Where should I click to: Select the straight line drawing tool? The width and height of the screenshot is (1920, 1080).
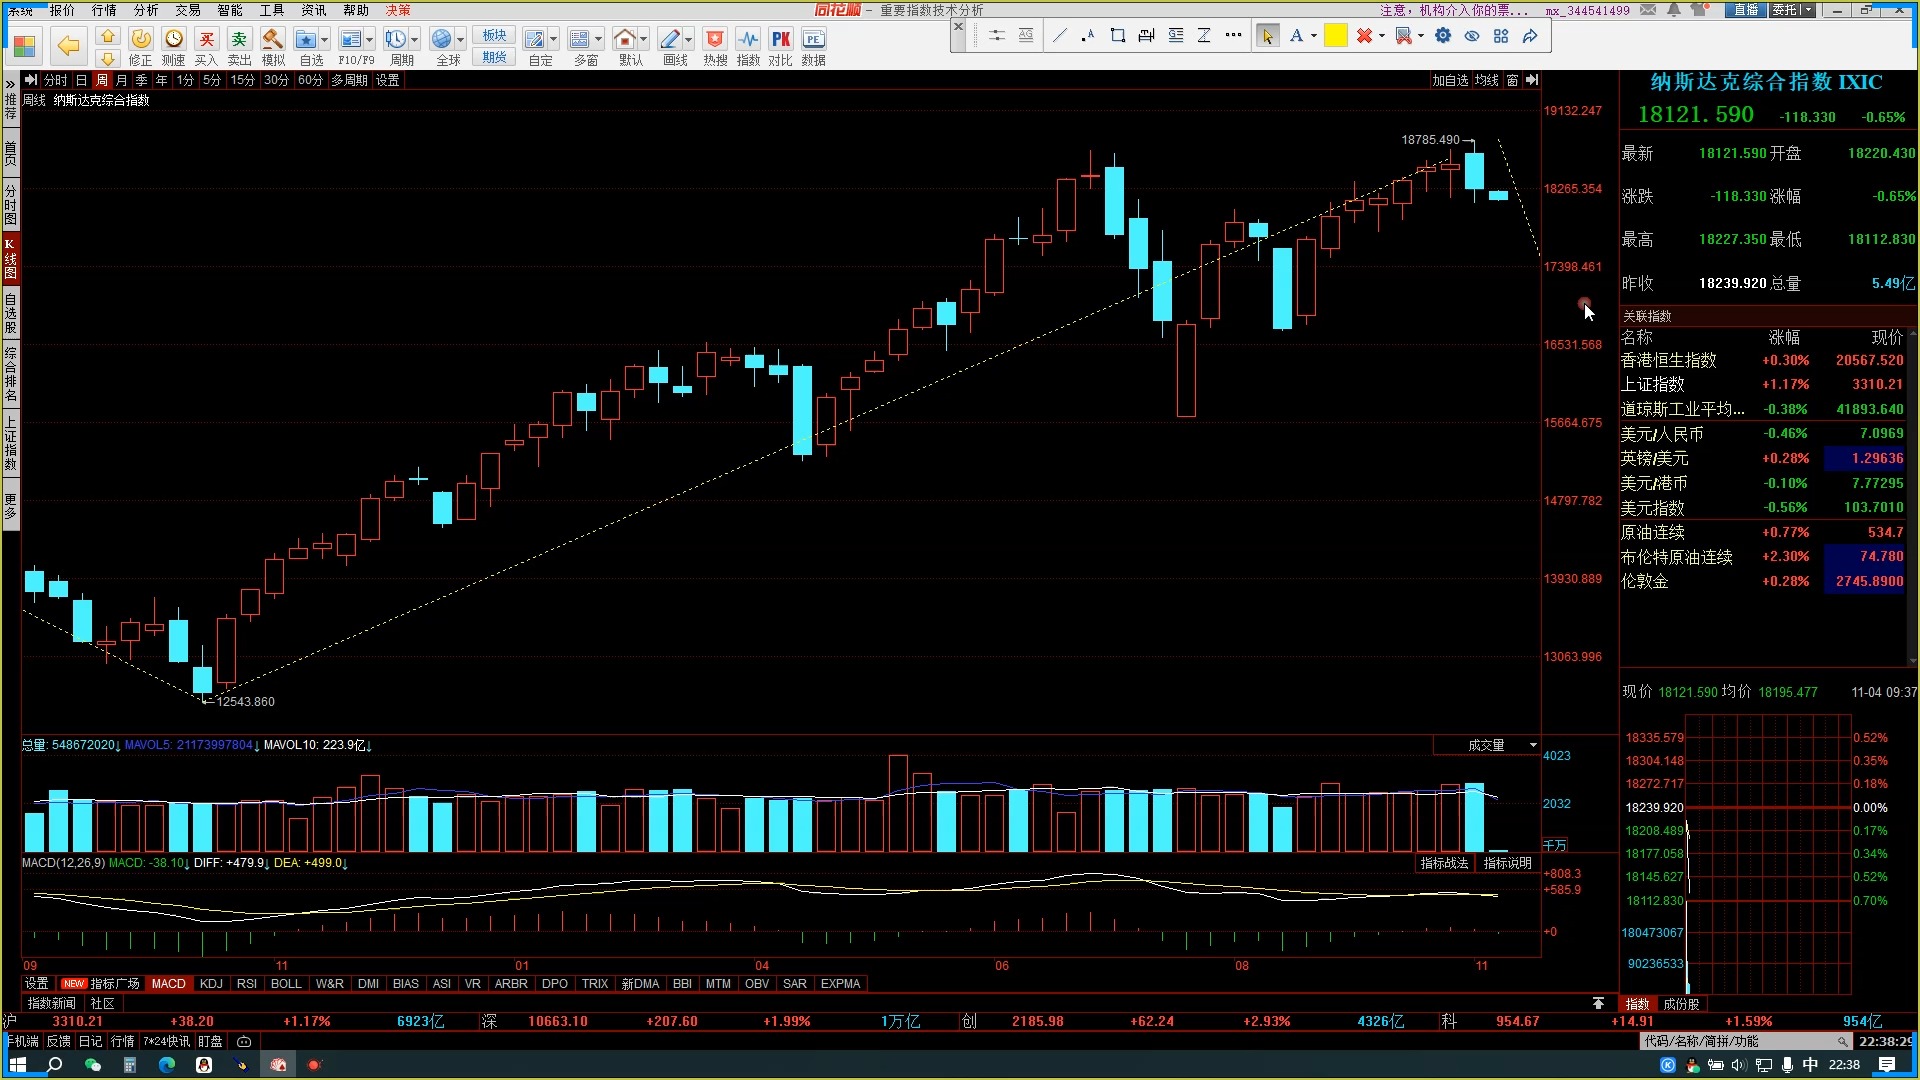pos(1060,36)
